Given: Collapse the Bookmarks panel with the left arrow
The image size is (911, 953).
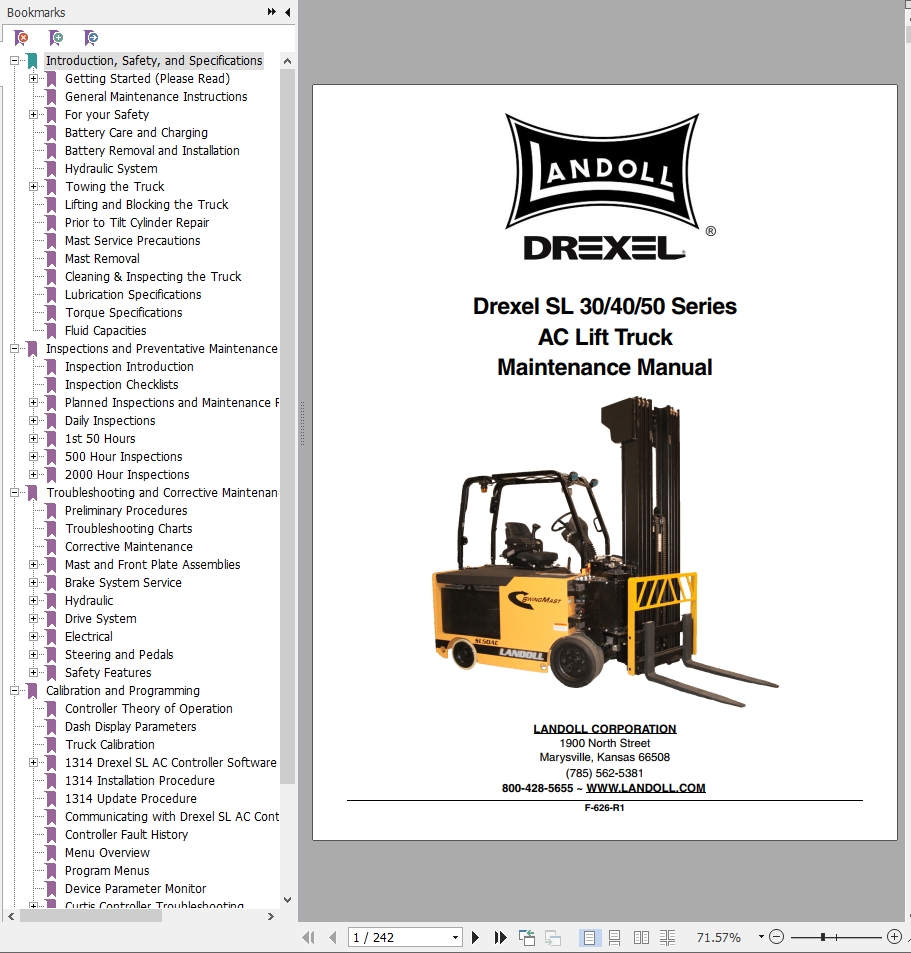Looking at the screenshot, I should pos(287,12).
